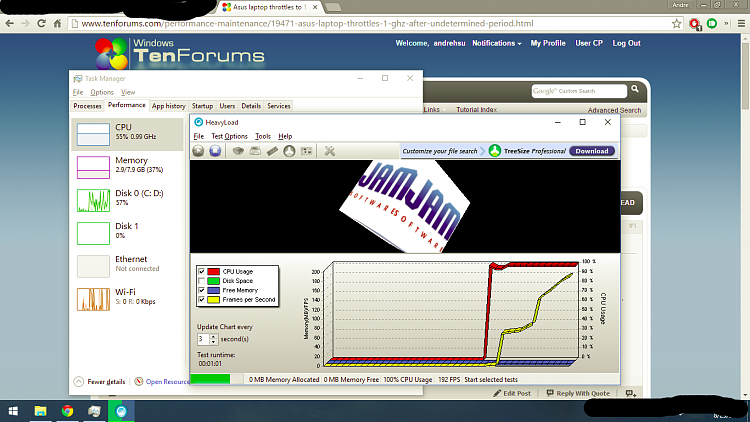Start the selected tests in HeavyLoad
750x422 pixels.
pyautogui.click(x=199, y=151)
